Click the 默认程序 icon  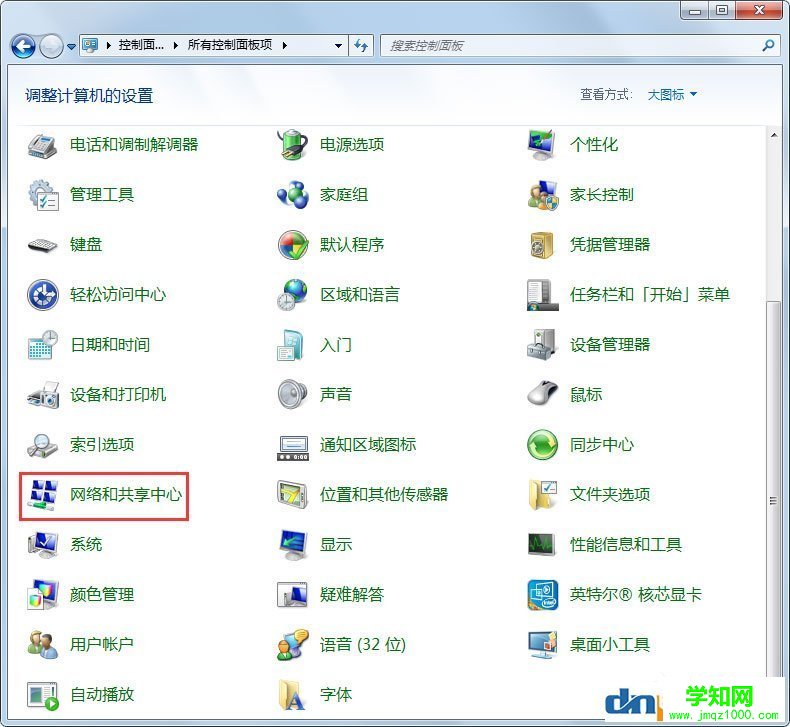pyautogui.click(x=293, y=245)
